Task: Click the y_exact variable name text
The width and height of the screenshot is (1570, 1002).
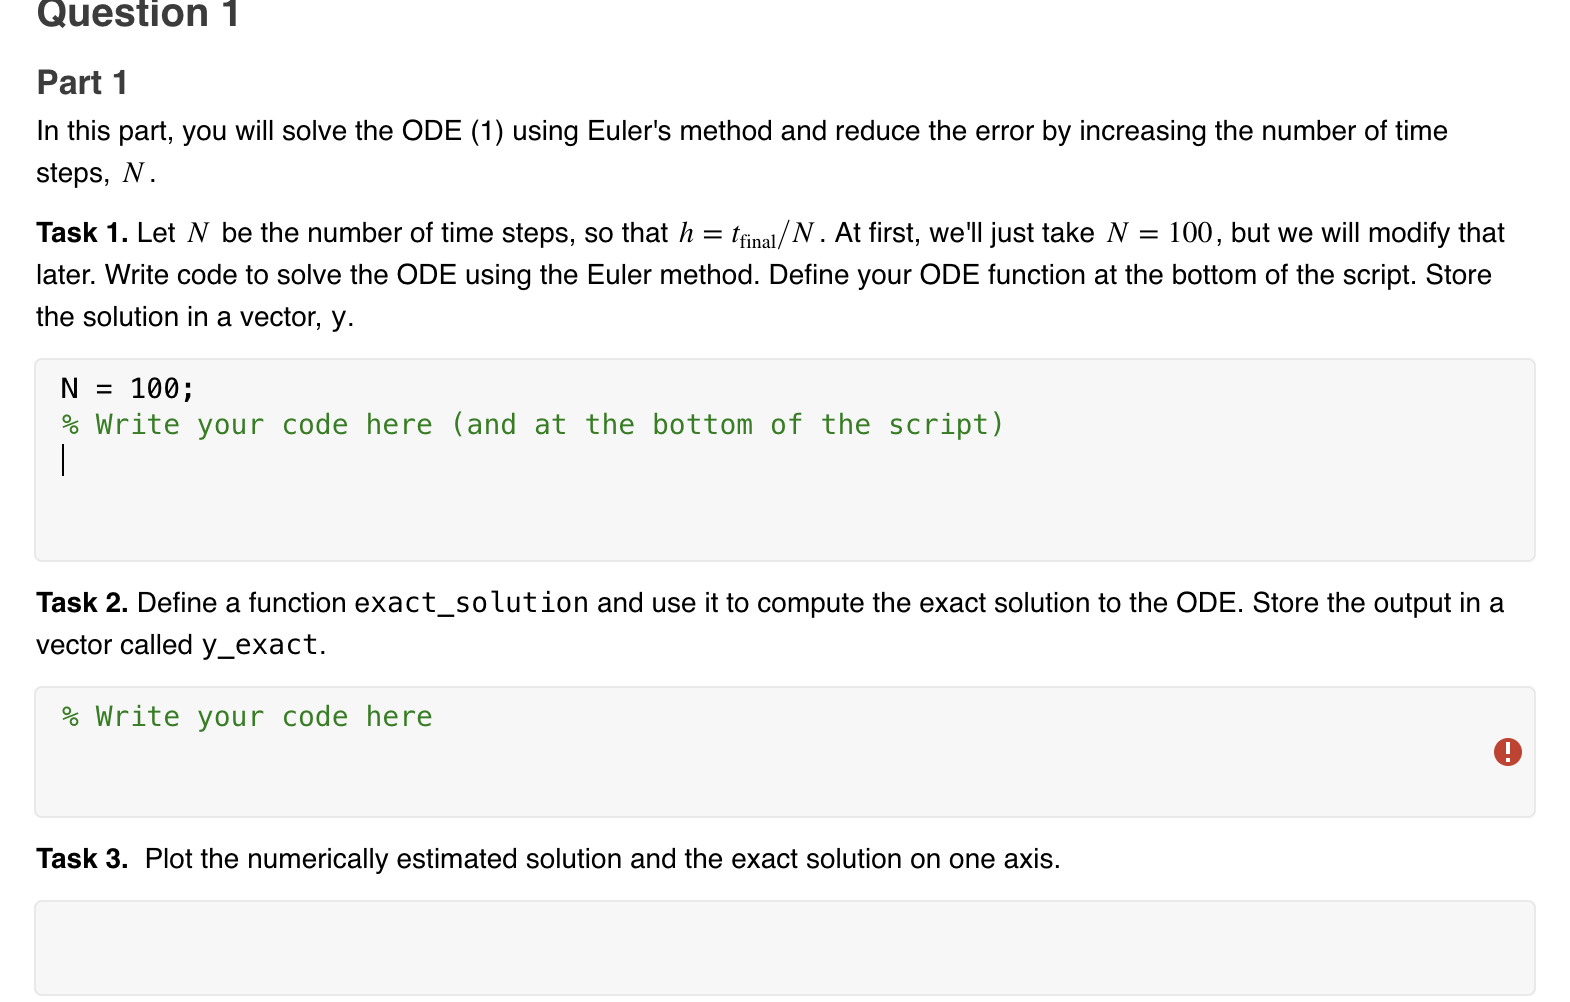Action: click(260, 645)
